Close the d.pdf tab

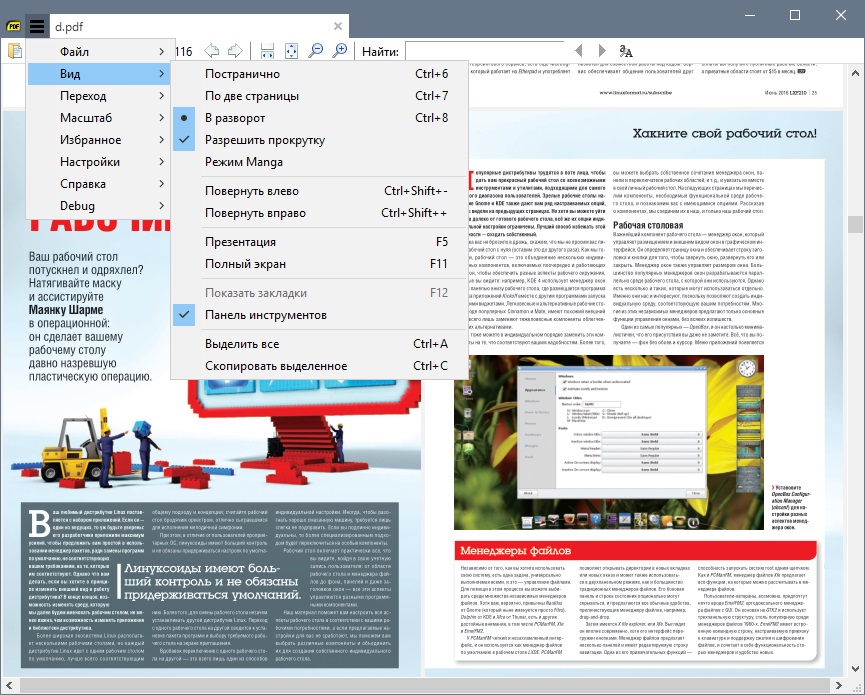[x=339, y=26]
